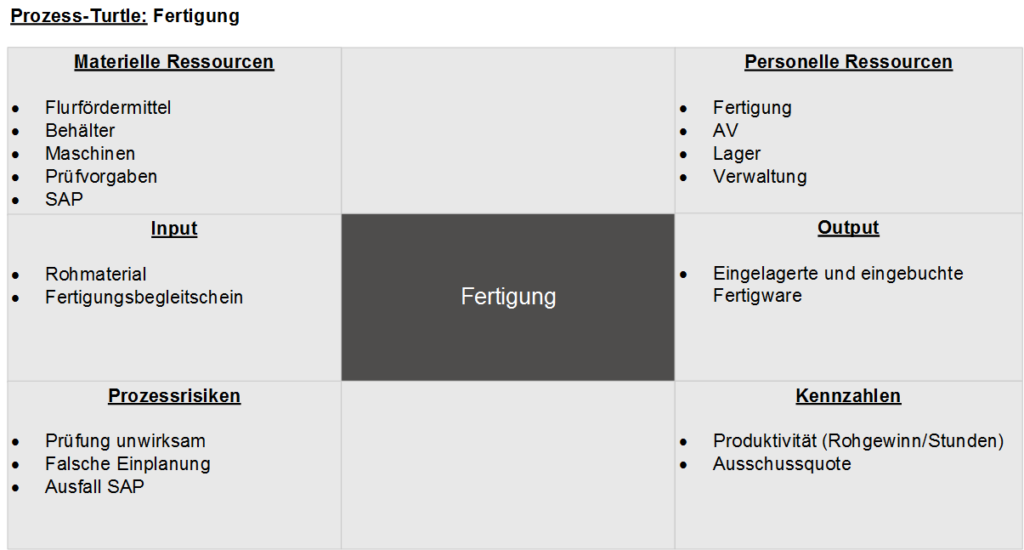Screen dimensions: 1024x550
Task: Click the Ausfall SAP risk entry
Action: click(95, 487)
